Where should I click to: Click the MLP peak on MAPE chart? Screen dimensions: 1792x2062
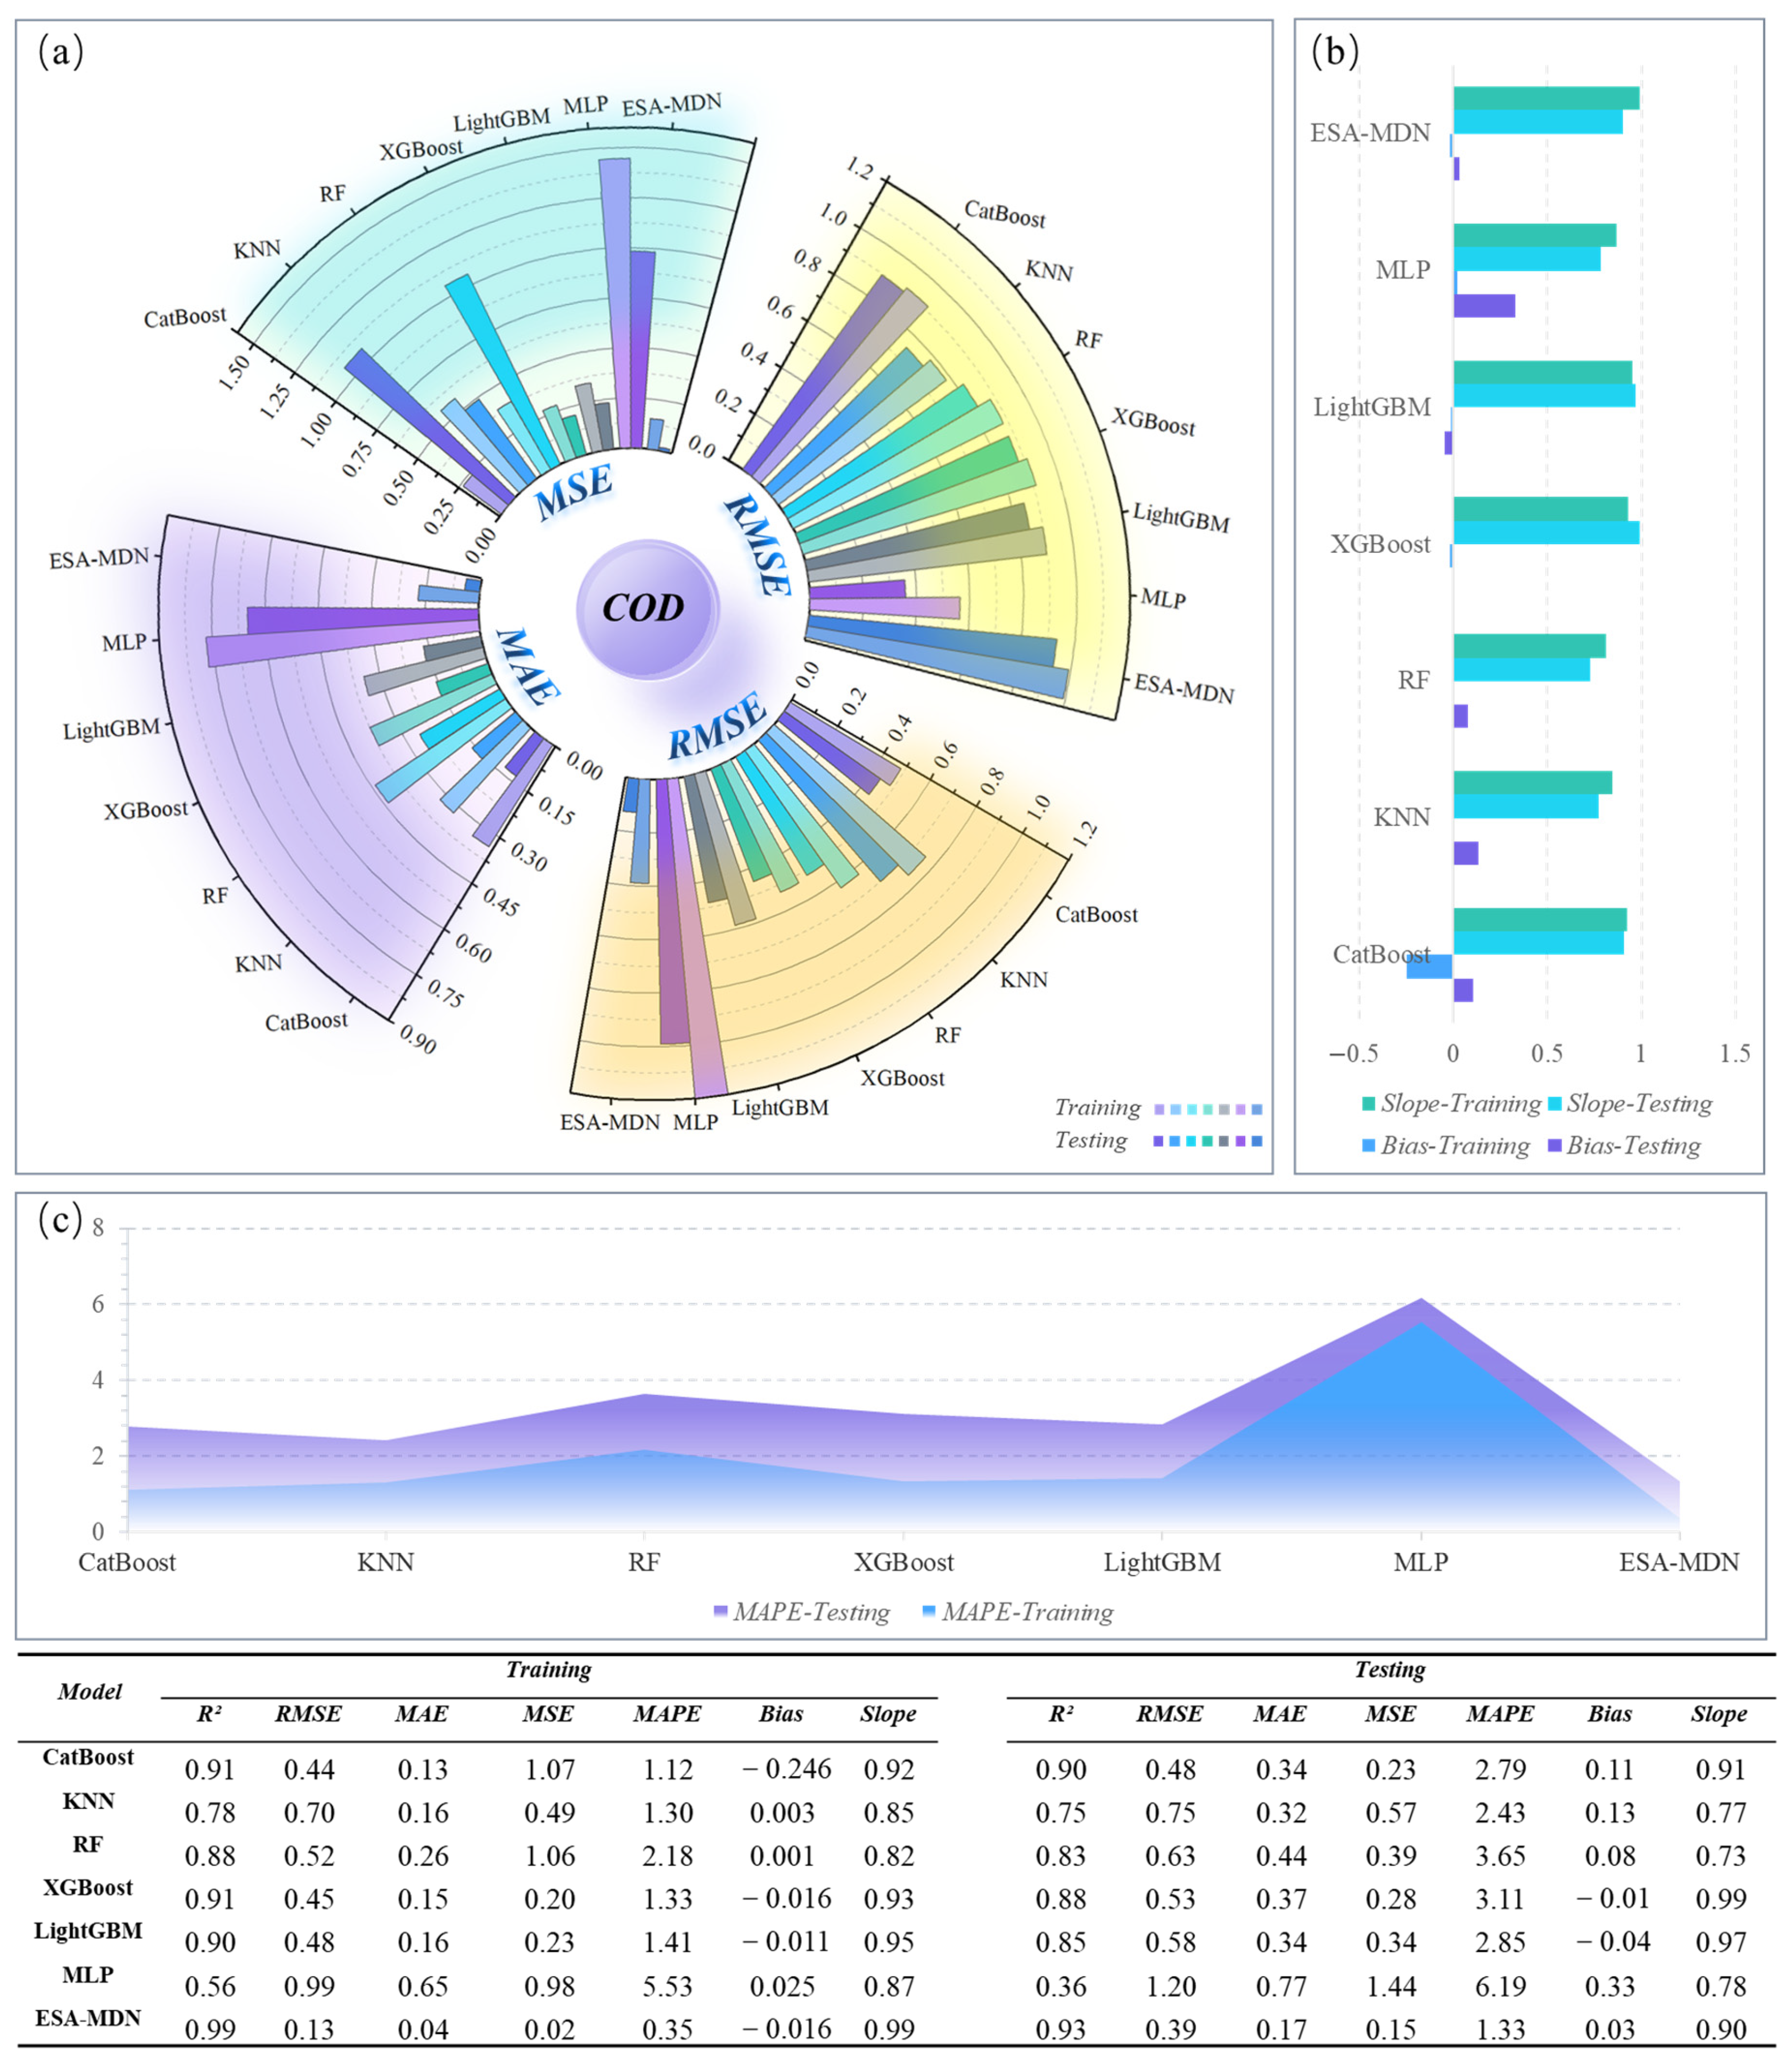tap(1420, 1302)
